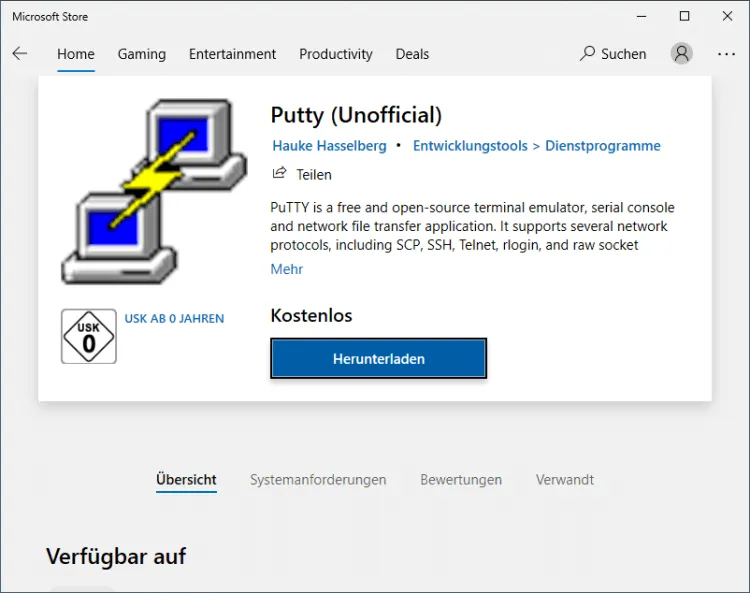
Task: Click the Suchen search button
Action: click(x=613, y=54)
